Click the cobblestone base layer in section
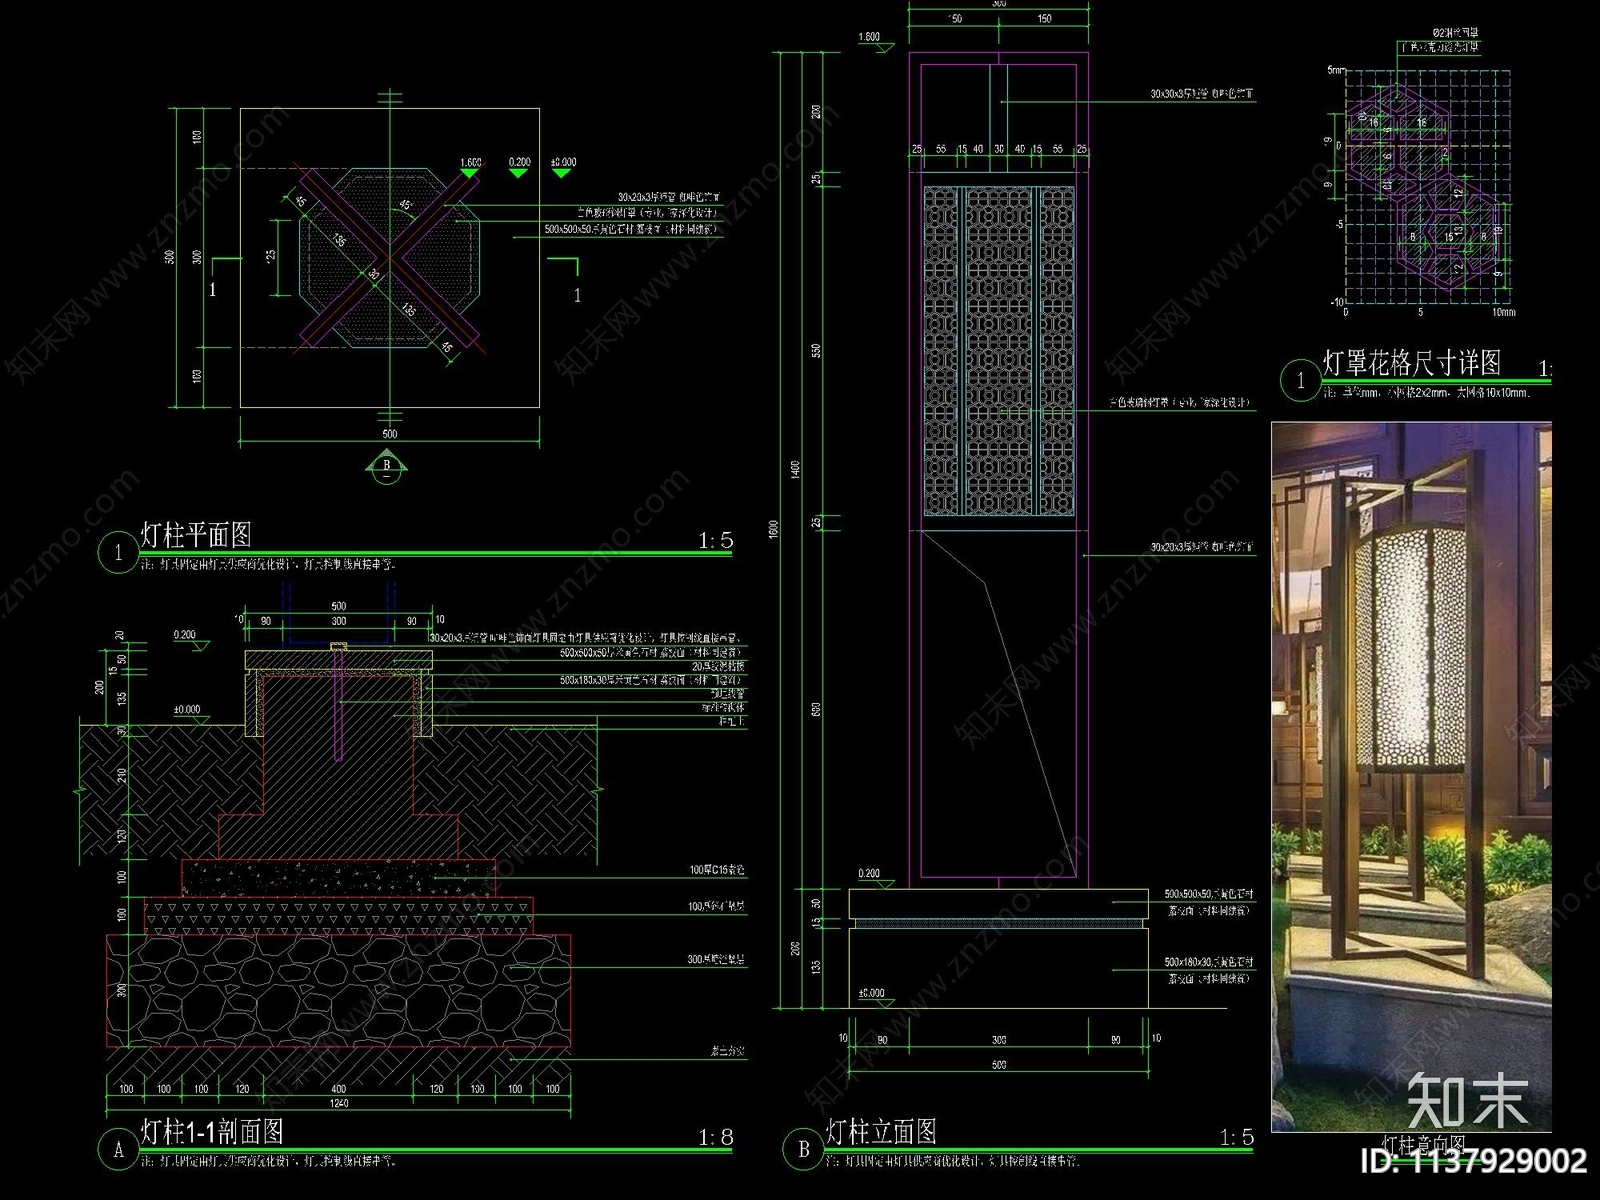 pyautogui.click(x=339, y=990)
